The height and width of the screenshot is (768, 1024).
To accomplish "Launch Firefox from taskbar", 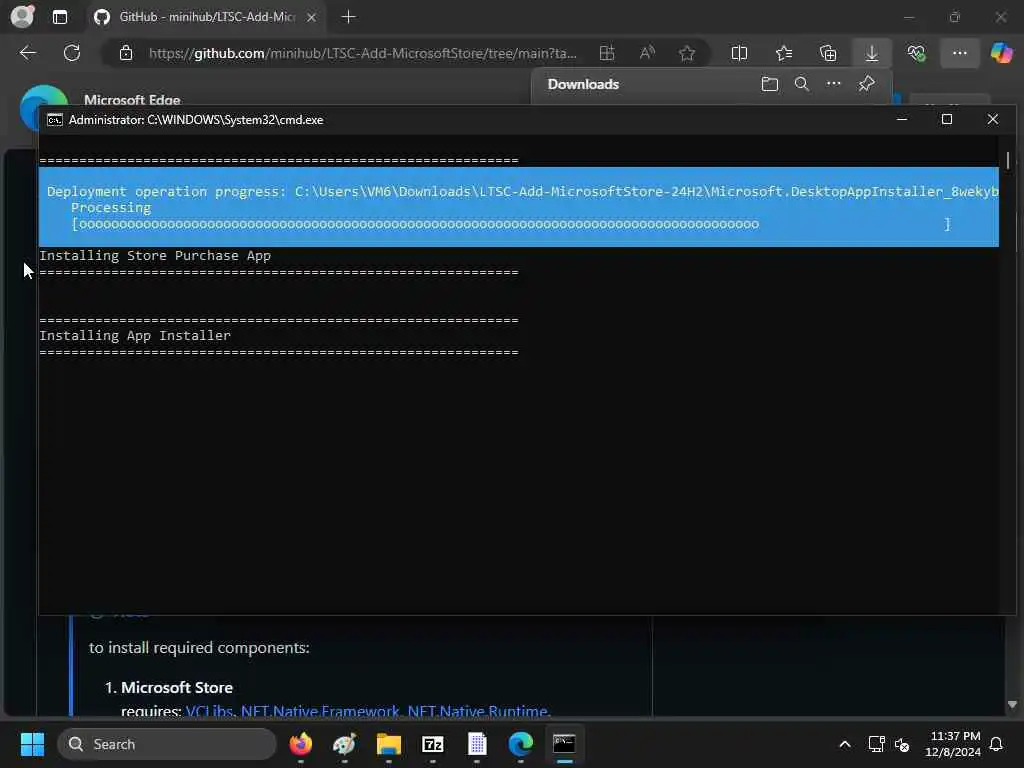I will 300,744.
